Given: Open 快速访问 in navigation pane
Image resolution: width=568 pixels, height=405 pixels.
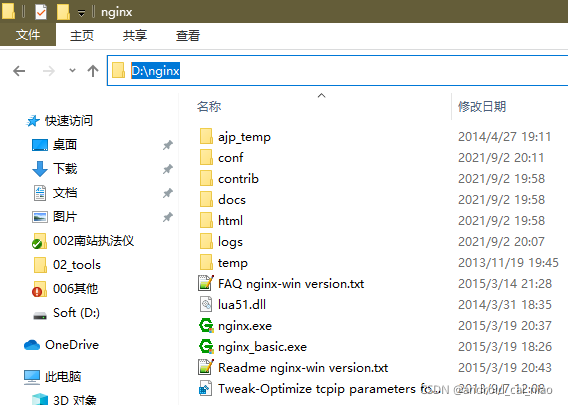Looking at the screenshot, I should click(x=69, y=121).
